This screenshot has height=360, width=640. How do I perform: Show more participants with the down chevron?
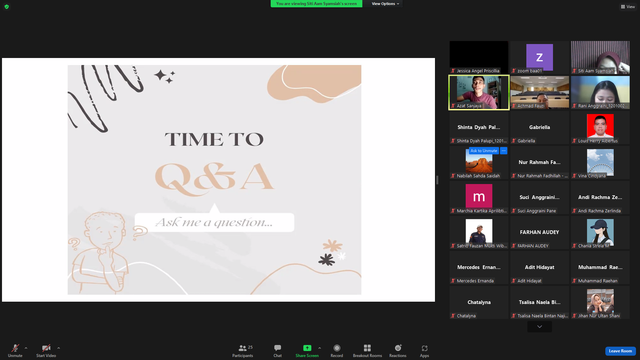point(540,327)
